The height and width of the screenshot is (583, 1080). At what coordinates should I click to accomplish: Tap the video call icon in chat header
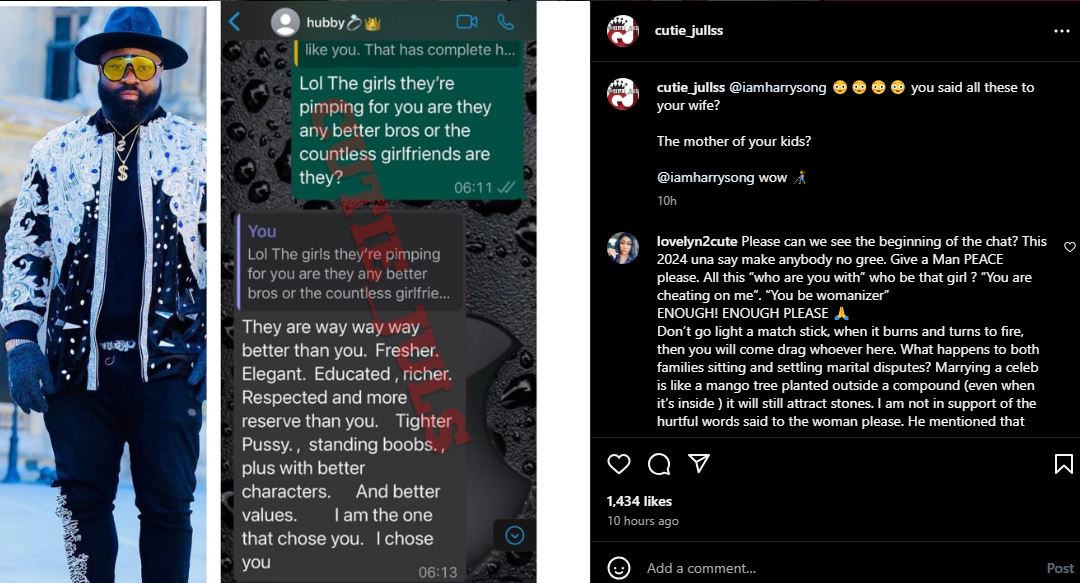(x=467, y=22)
